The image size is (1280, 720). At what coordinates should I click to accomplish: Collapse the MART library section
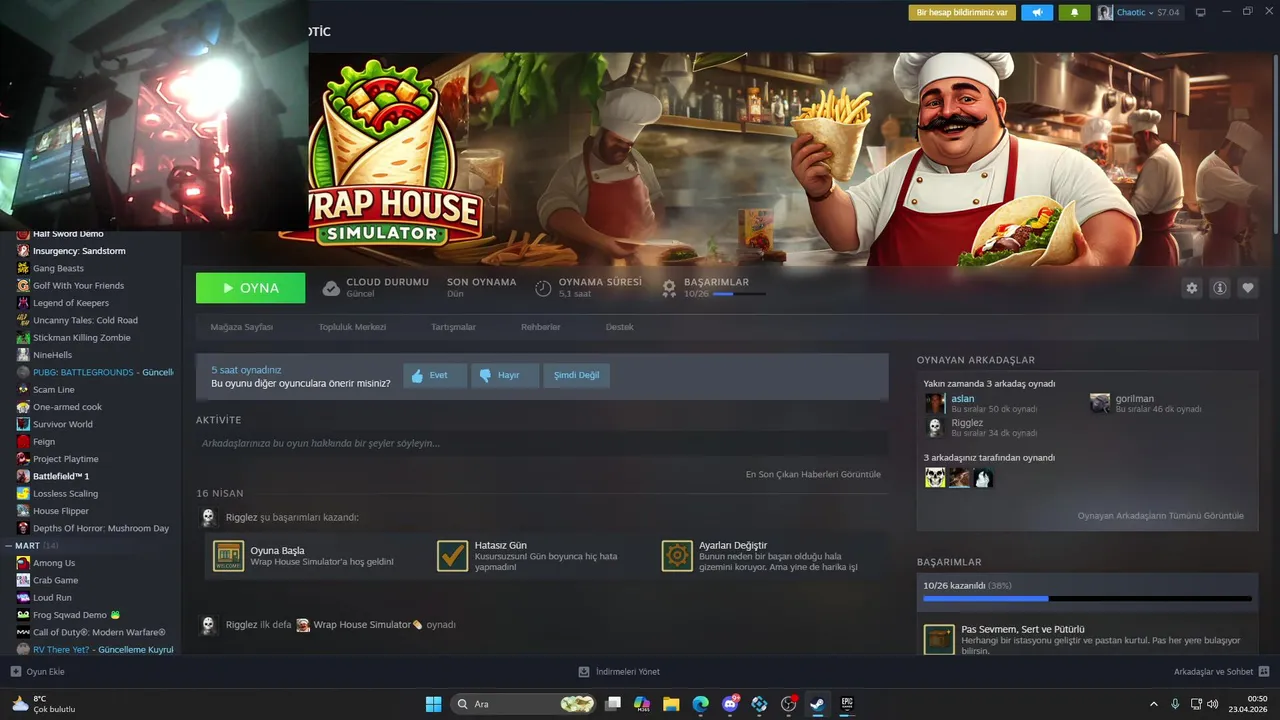click(x=9, y=545)
